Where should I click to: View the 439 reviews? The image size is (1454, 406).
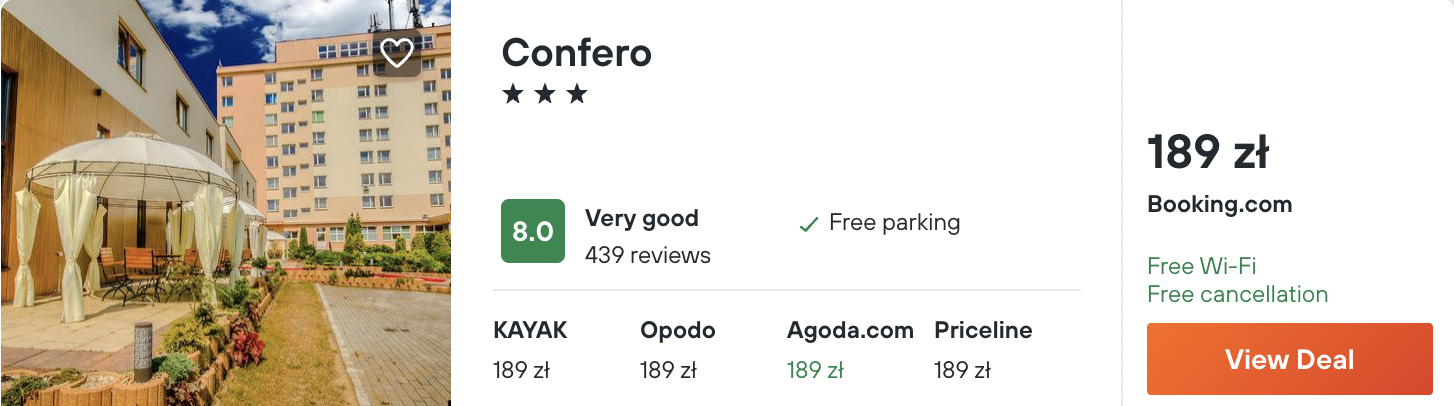point(648,255)
